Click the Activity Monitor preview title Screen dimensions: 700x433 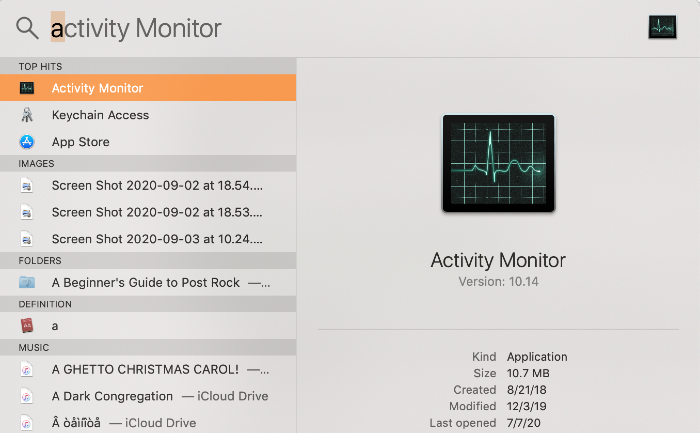coord(498,260)
